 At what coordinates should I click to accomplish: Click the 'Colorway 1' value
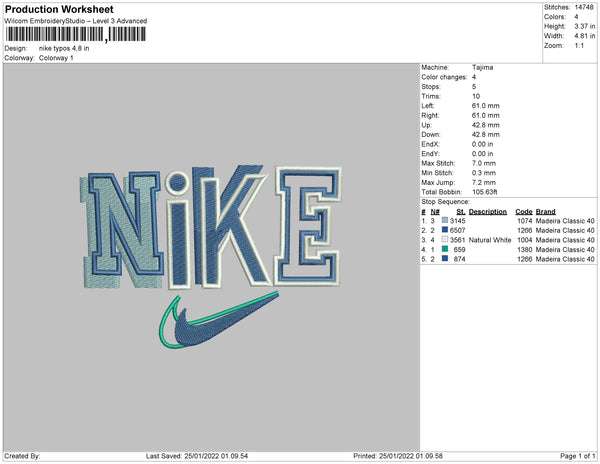[56, 58]
